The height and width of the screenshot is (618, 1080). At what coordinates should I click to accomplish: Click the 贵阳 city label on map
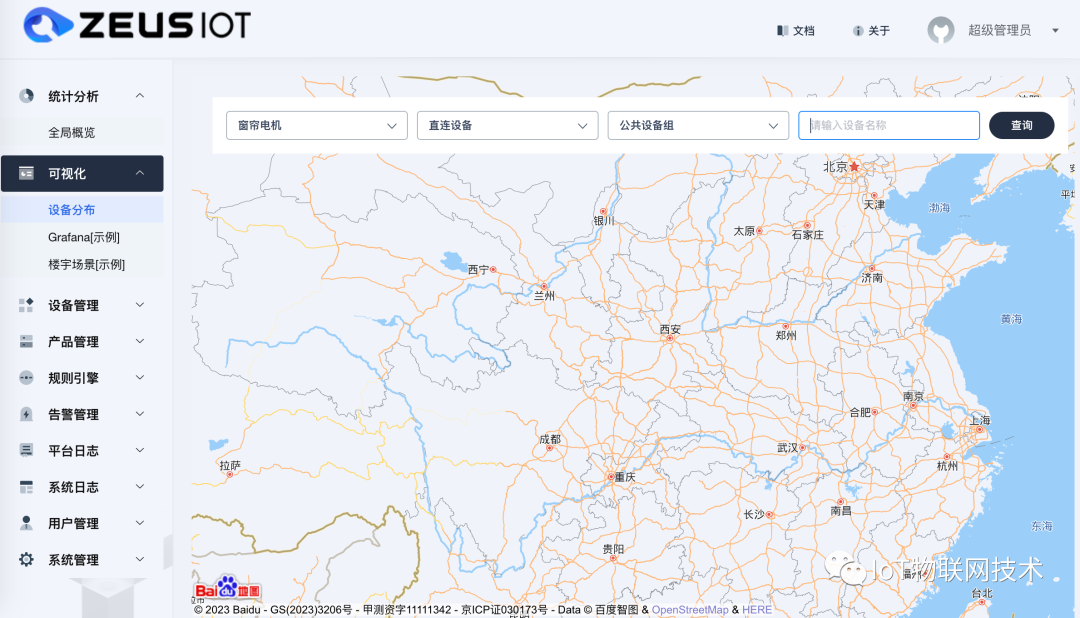[613, 549]
